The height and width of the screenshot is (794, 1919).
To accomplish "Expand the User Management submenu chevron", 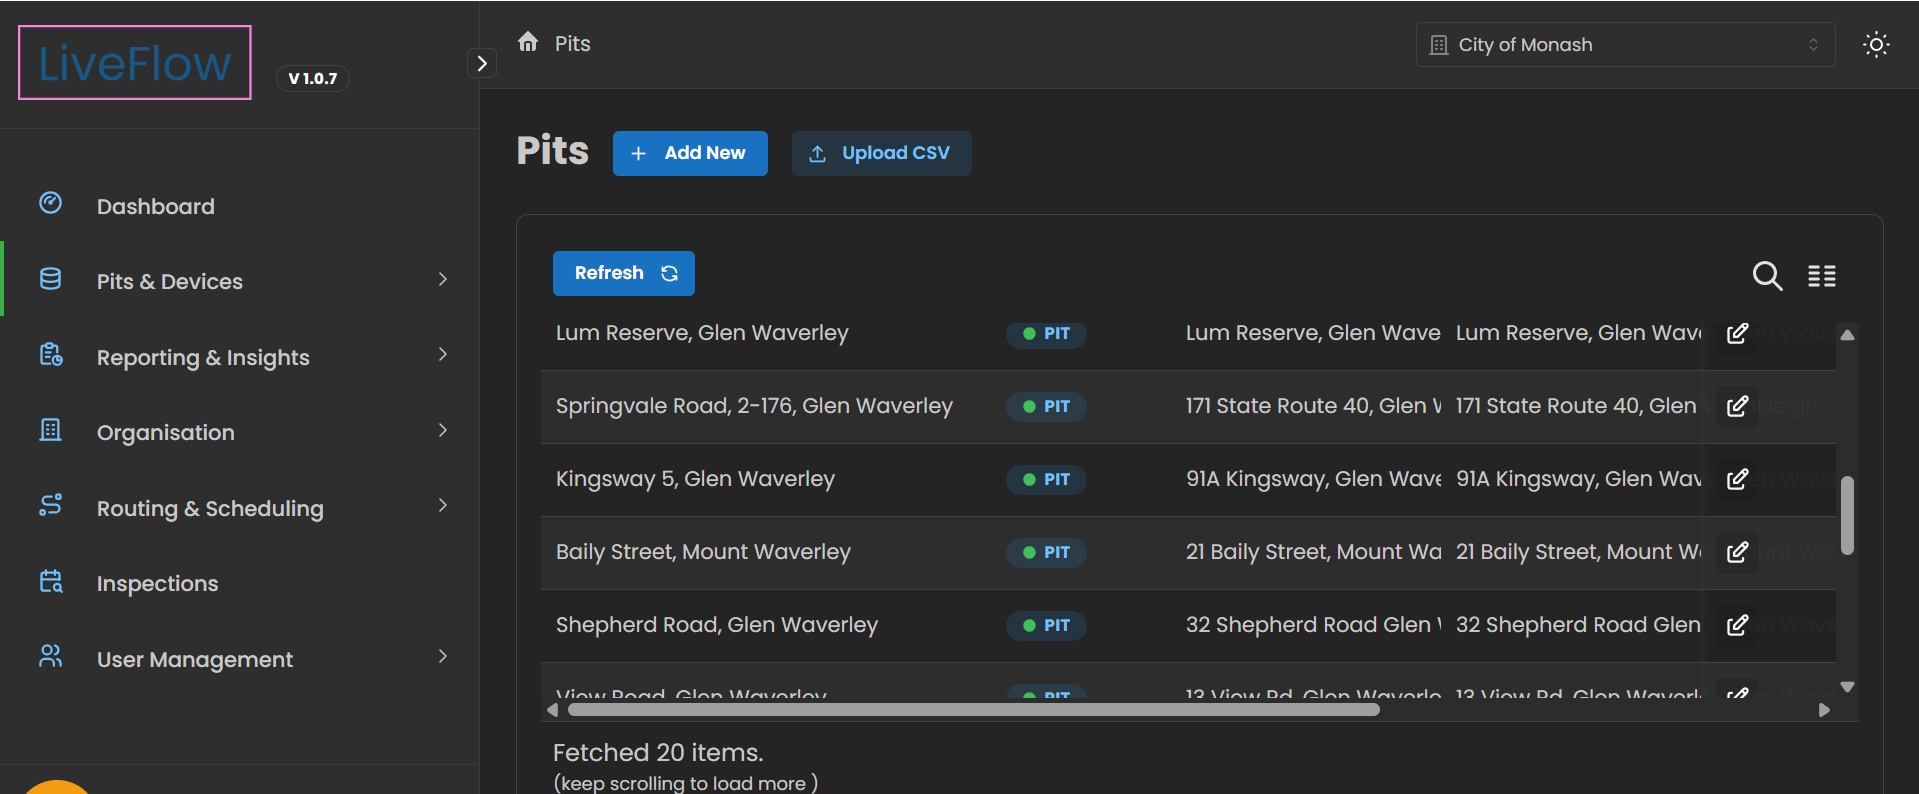I will (443, 656).
